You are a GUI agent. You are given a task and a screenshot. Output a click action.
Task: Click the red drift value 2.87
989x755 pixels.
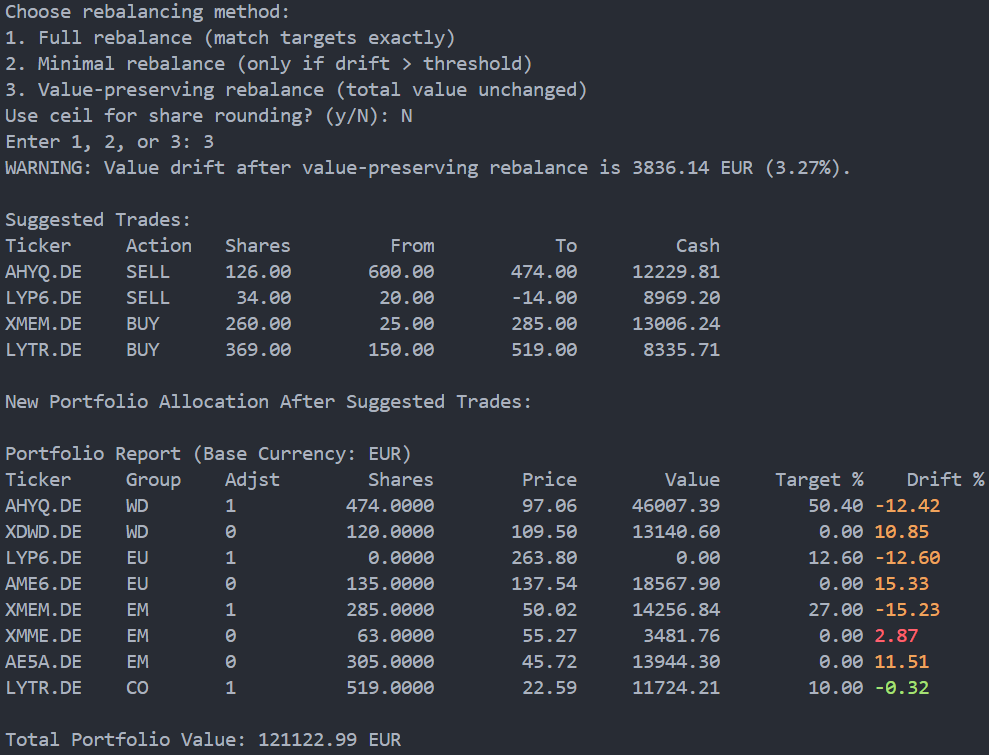(896, 636)
